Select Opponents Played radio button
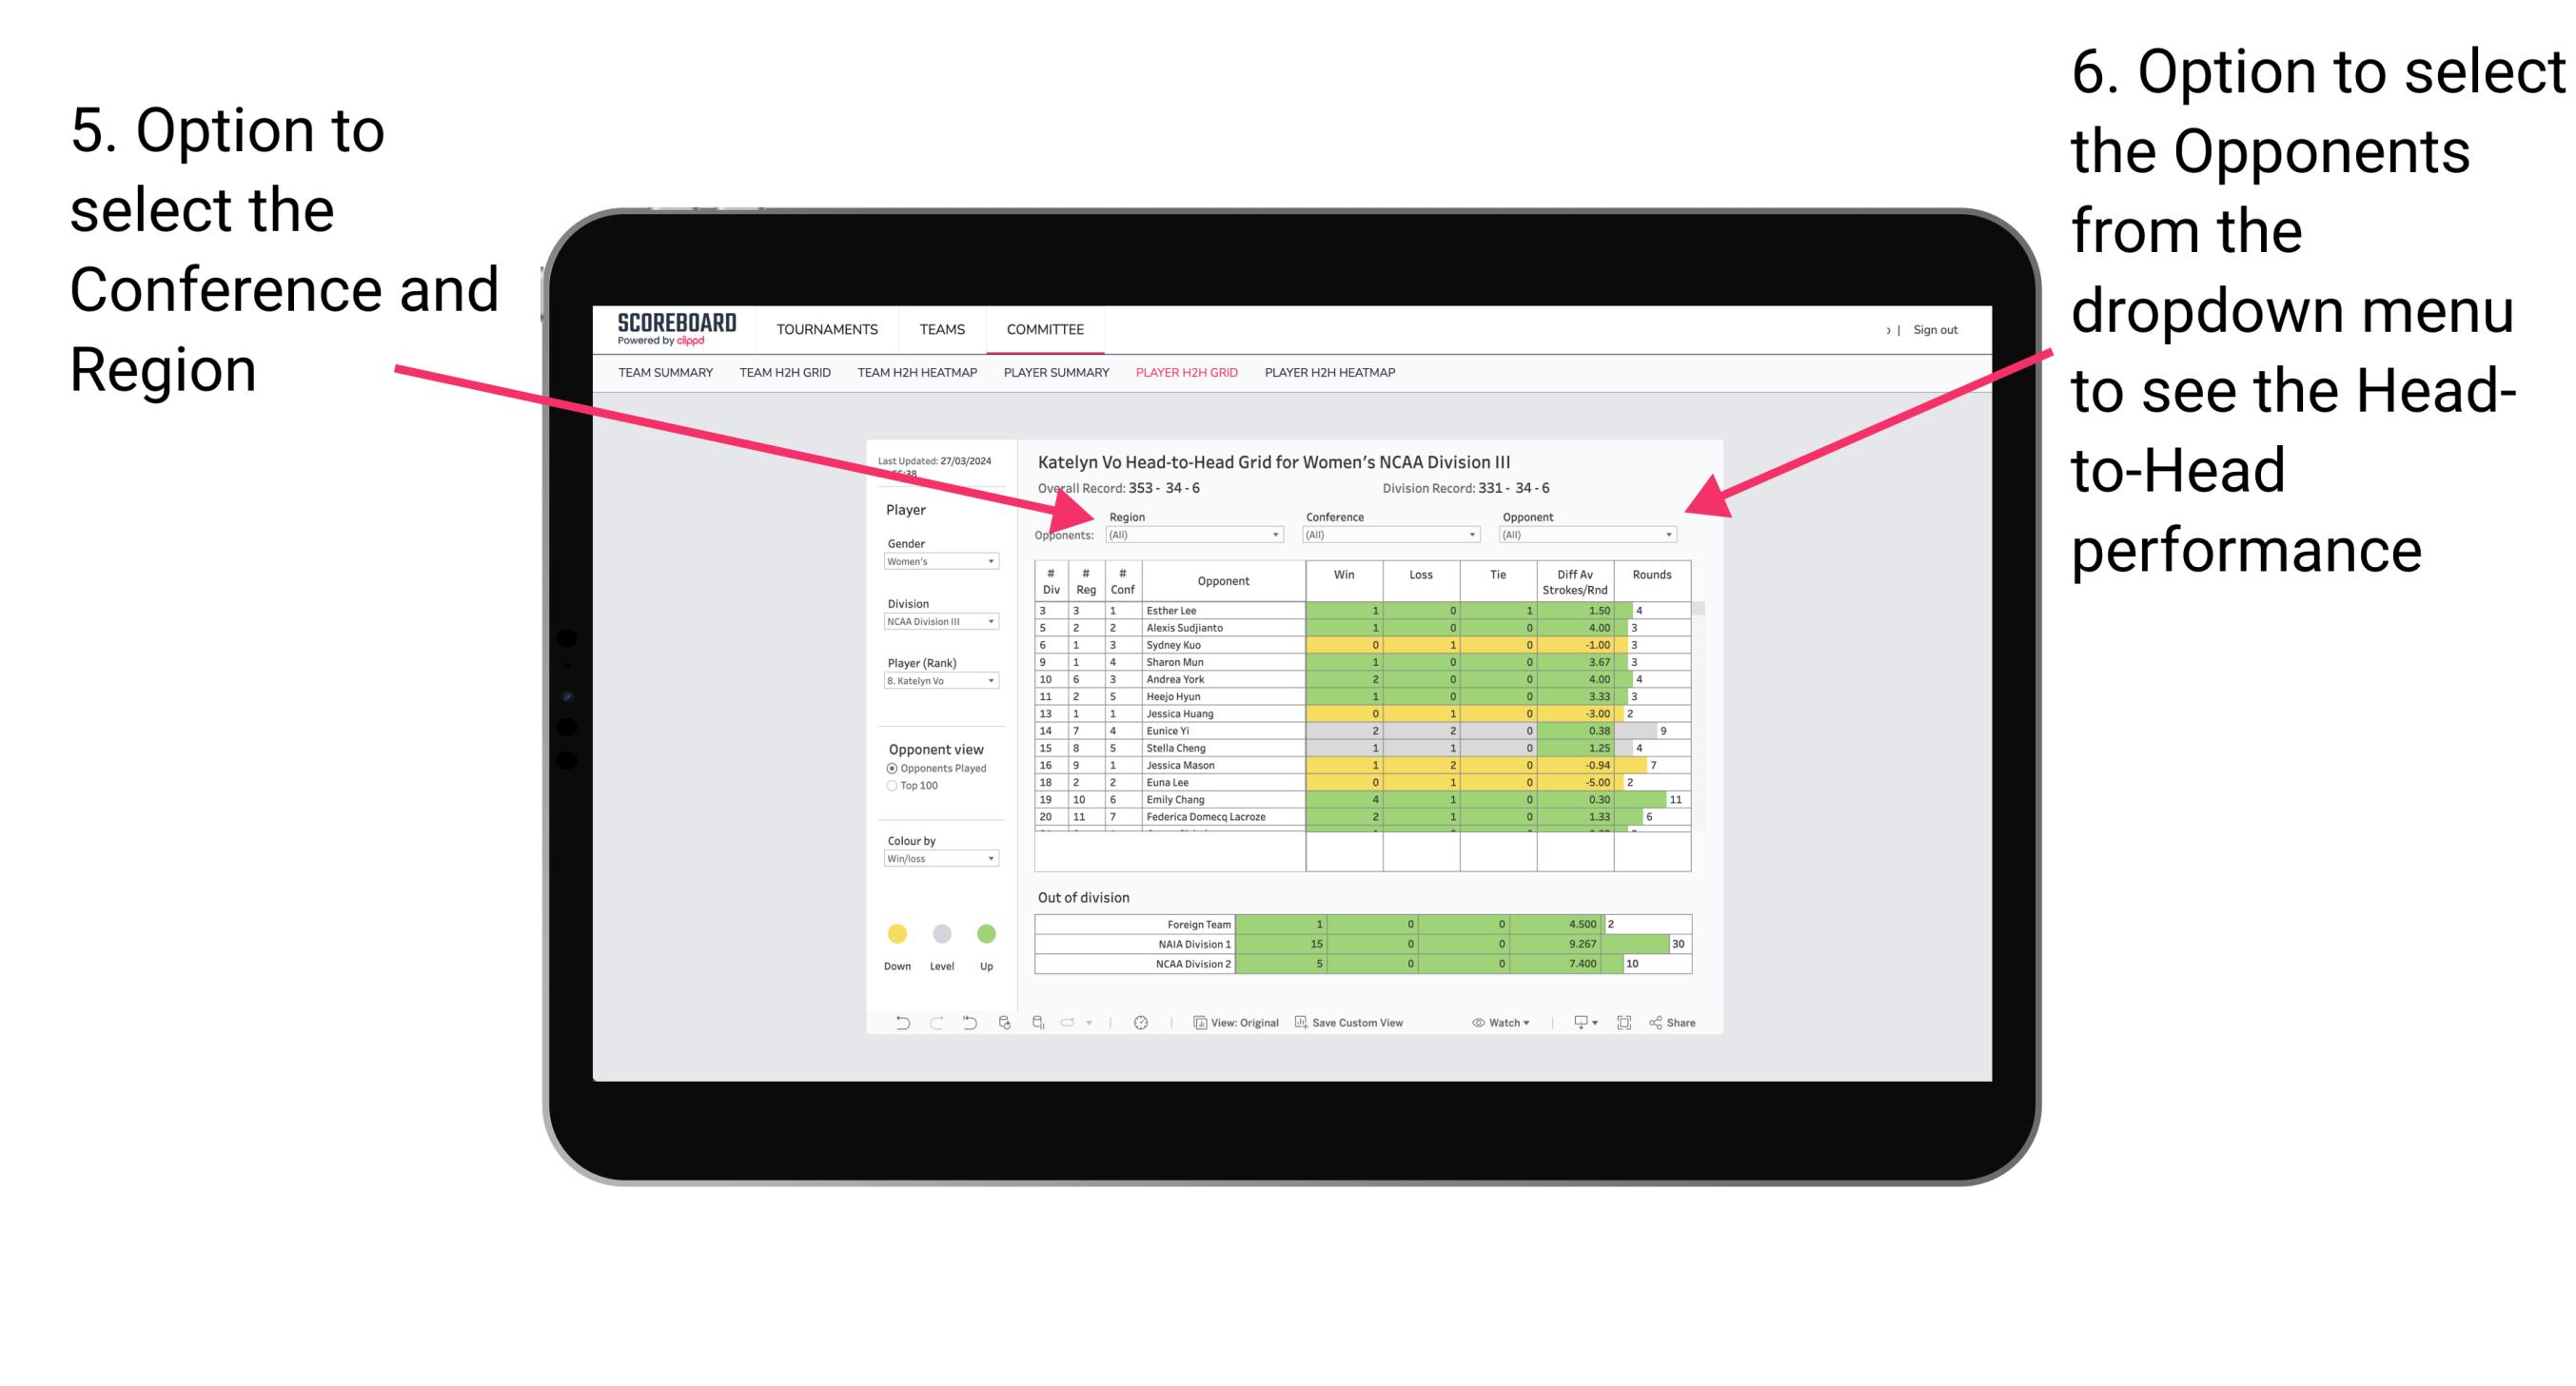 click(x=891, y=767)
